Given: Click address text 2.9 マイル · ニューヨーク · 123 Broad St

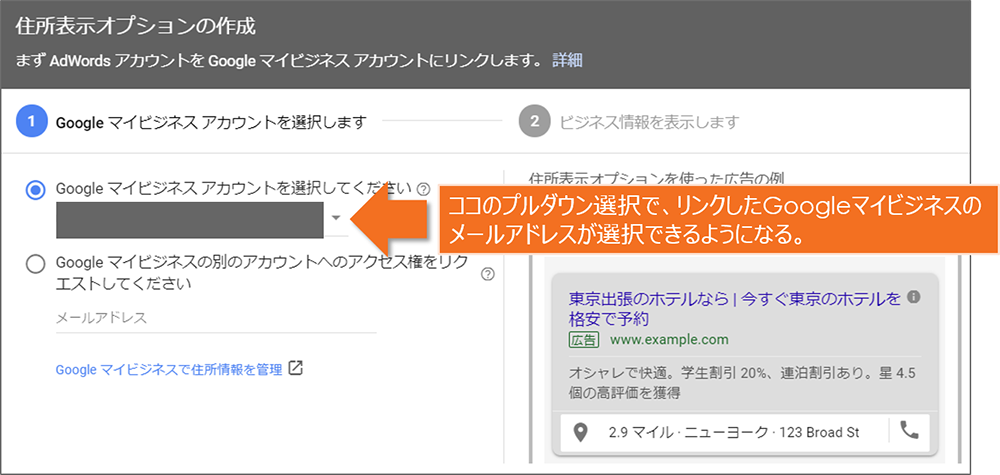Looking at the screenshot, I should point(734,432).
